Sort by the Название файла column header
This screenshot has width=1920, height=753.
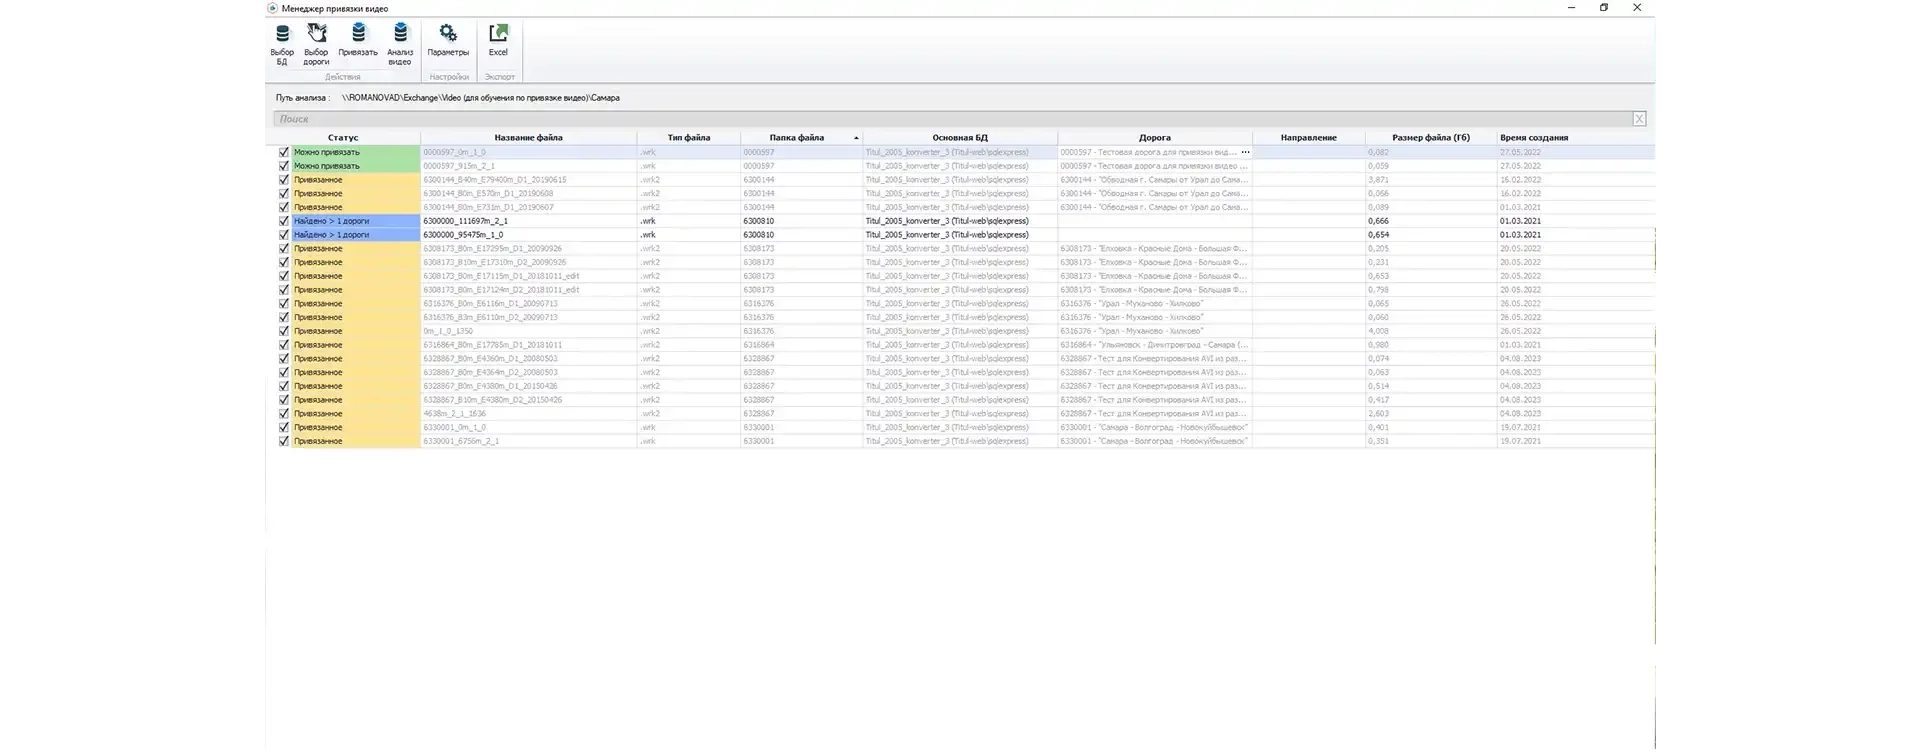tap(528, 138)
